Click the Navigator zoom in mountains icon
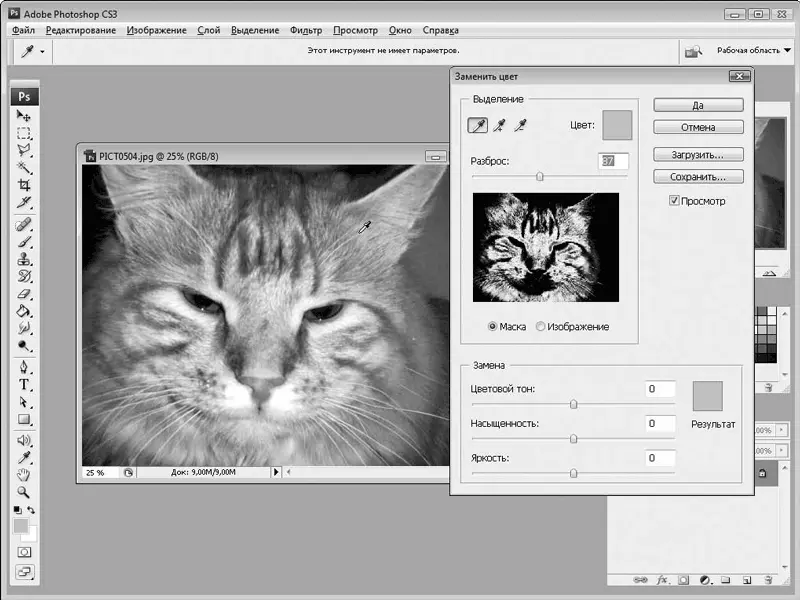The width and height of the screenshot is (800, 600). click(769, 273)
